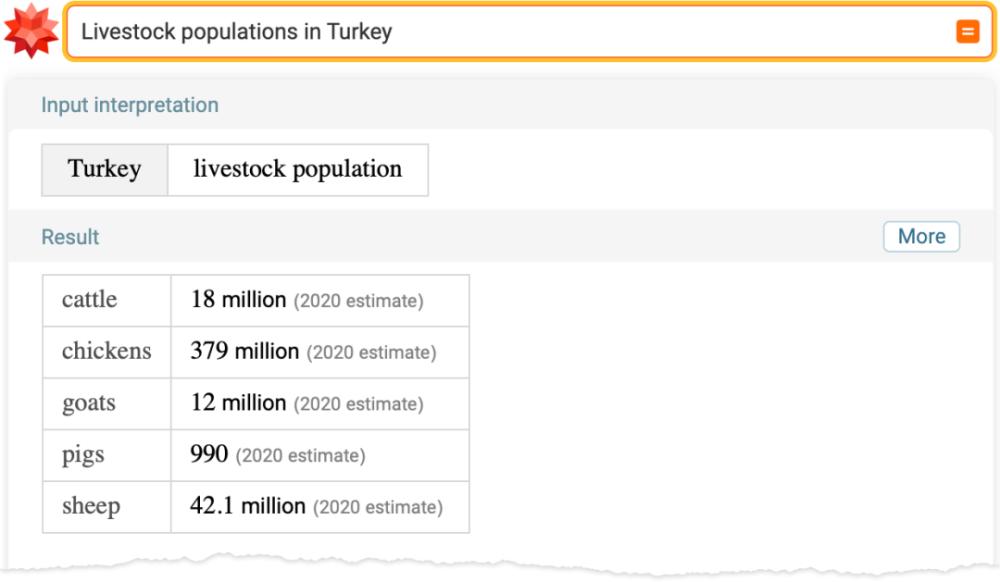Click the Wolfram|Alpha logo icon
The width and height of the screenshot is (1000, 582).
point(29,29)
